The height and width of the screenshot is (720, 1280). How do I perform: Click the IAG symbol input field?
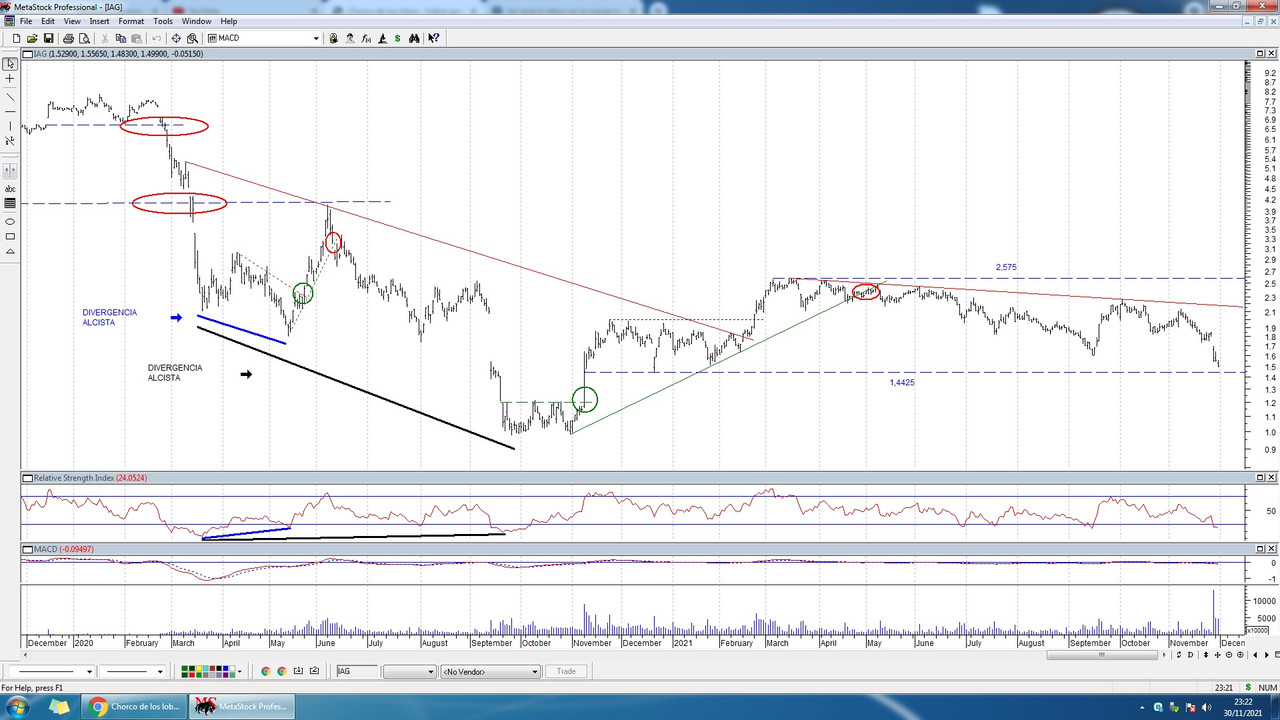(x=357, y=671)
